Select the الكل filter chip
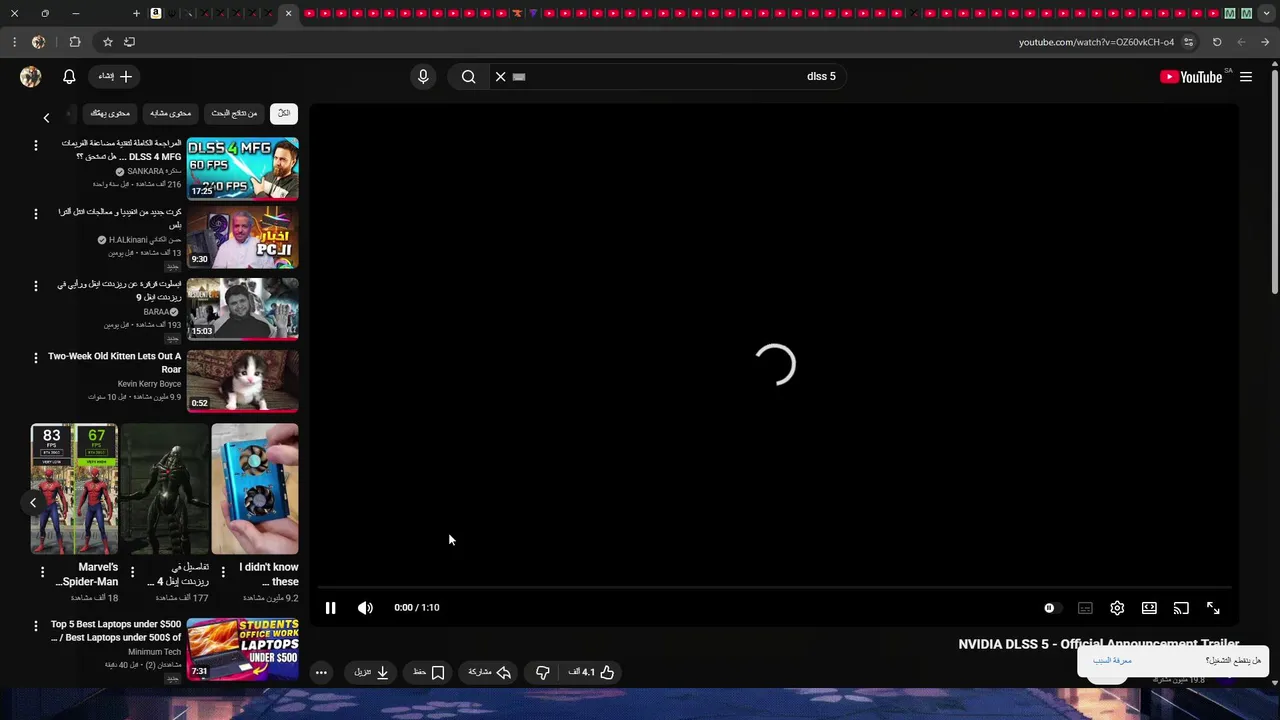1280x720 pixels. coord(284,114)
